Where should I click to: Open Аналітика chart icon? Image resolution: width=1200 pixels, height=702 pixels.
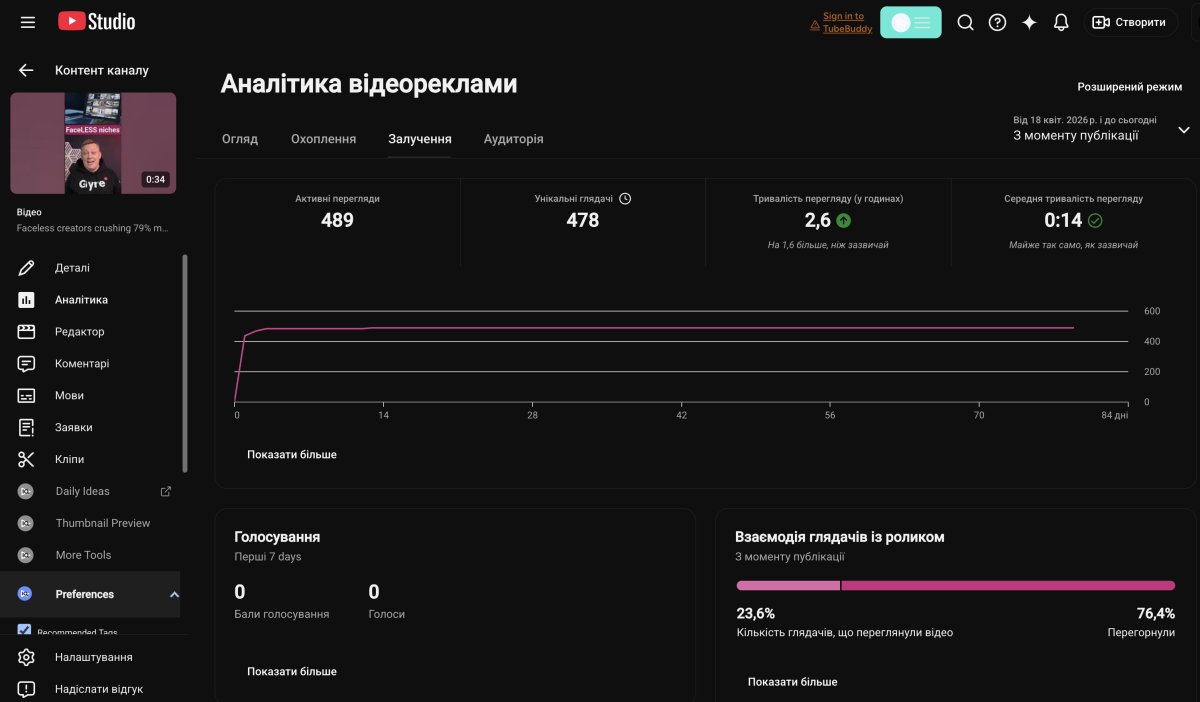click(x=26, y=300)
